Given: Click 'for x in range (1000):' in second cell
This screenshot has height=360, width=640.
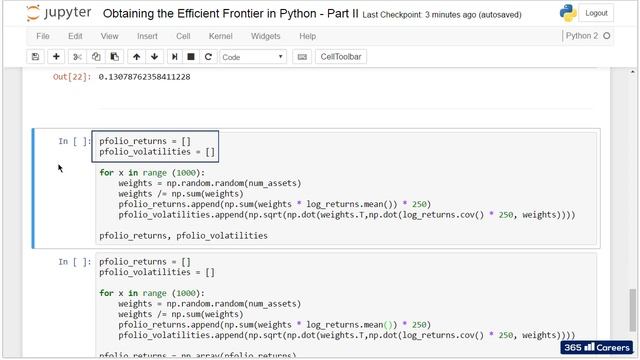Looking at the screenshot, I should (152, 293).
